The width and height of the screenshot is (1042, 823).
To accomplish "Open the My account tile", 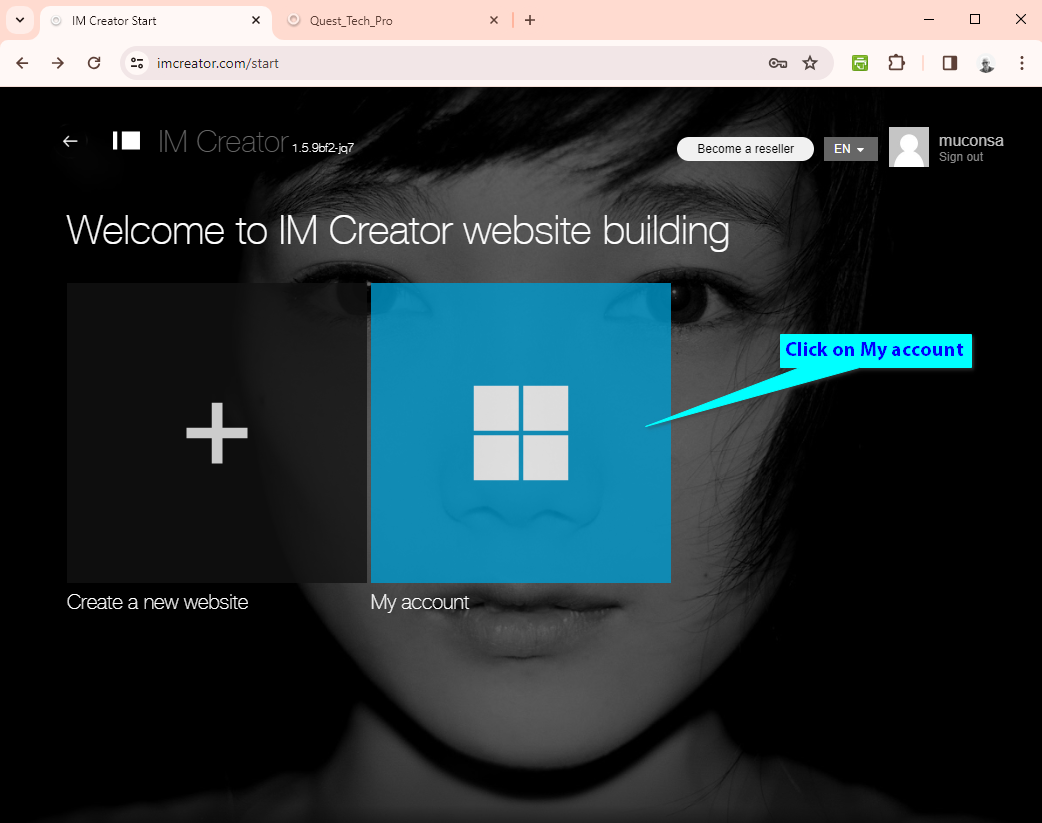I will point(520,432).
